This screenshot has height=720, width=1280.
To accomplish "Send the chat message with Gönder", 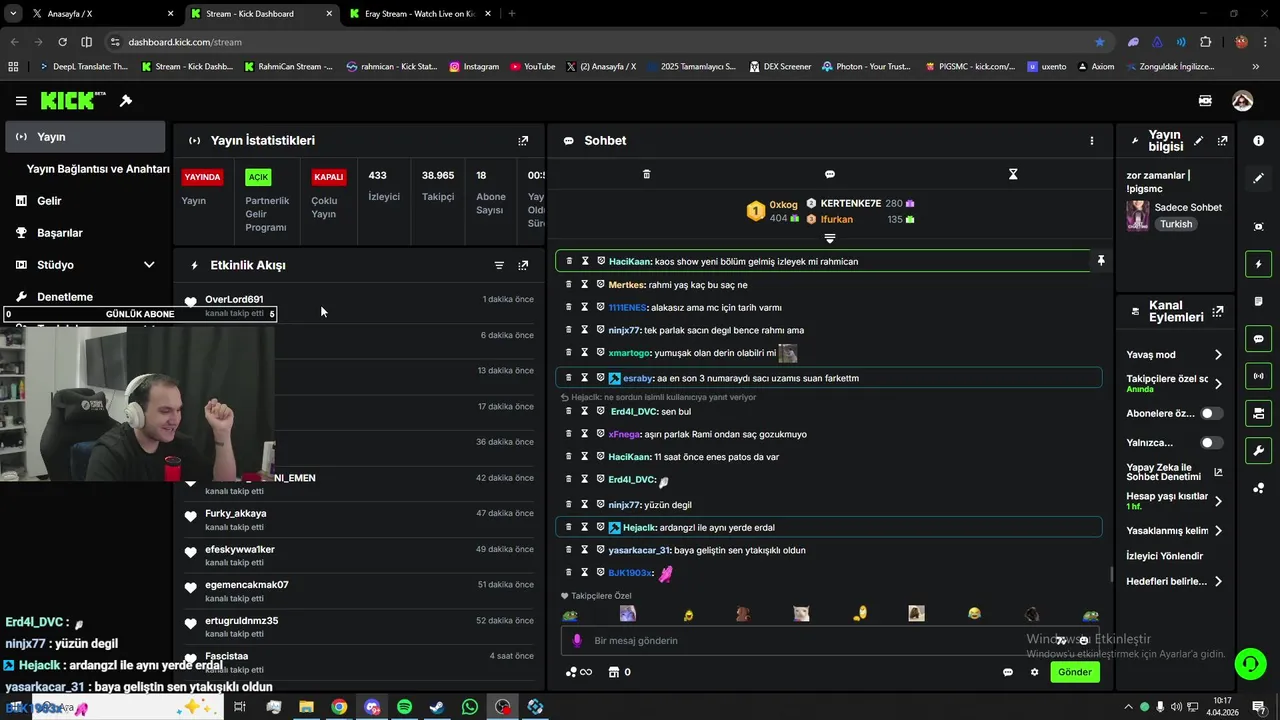I will [x=1075, y=672].
